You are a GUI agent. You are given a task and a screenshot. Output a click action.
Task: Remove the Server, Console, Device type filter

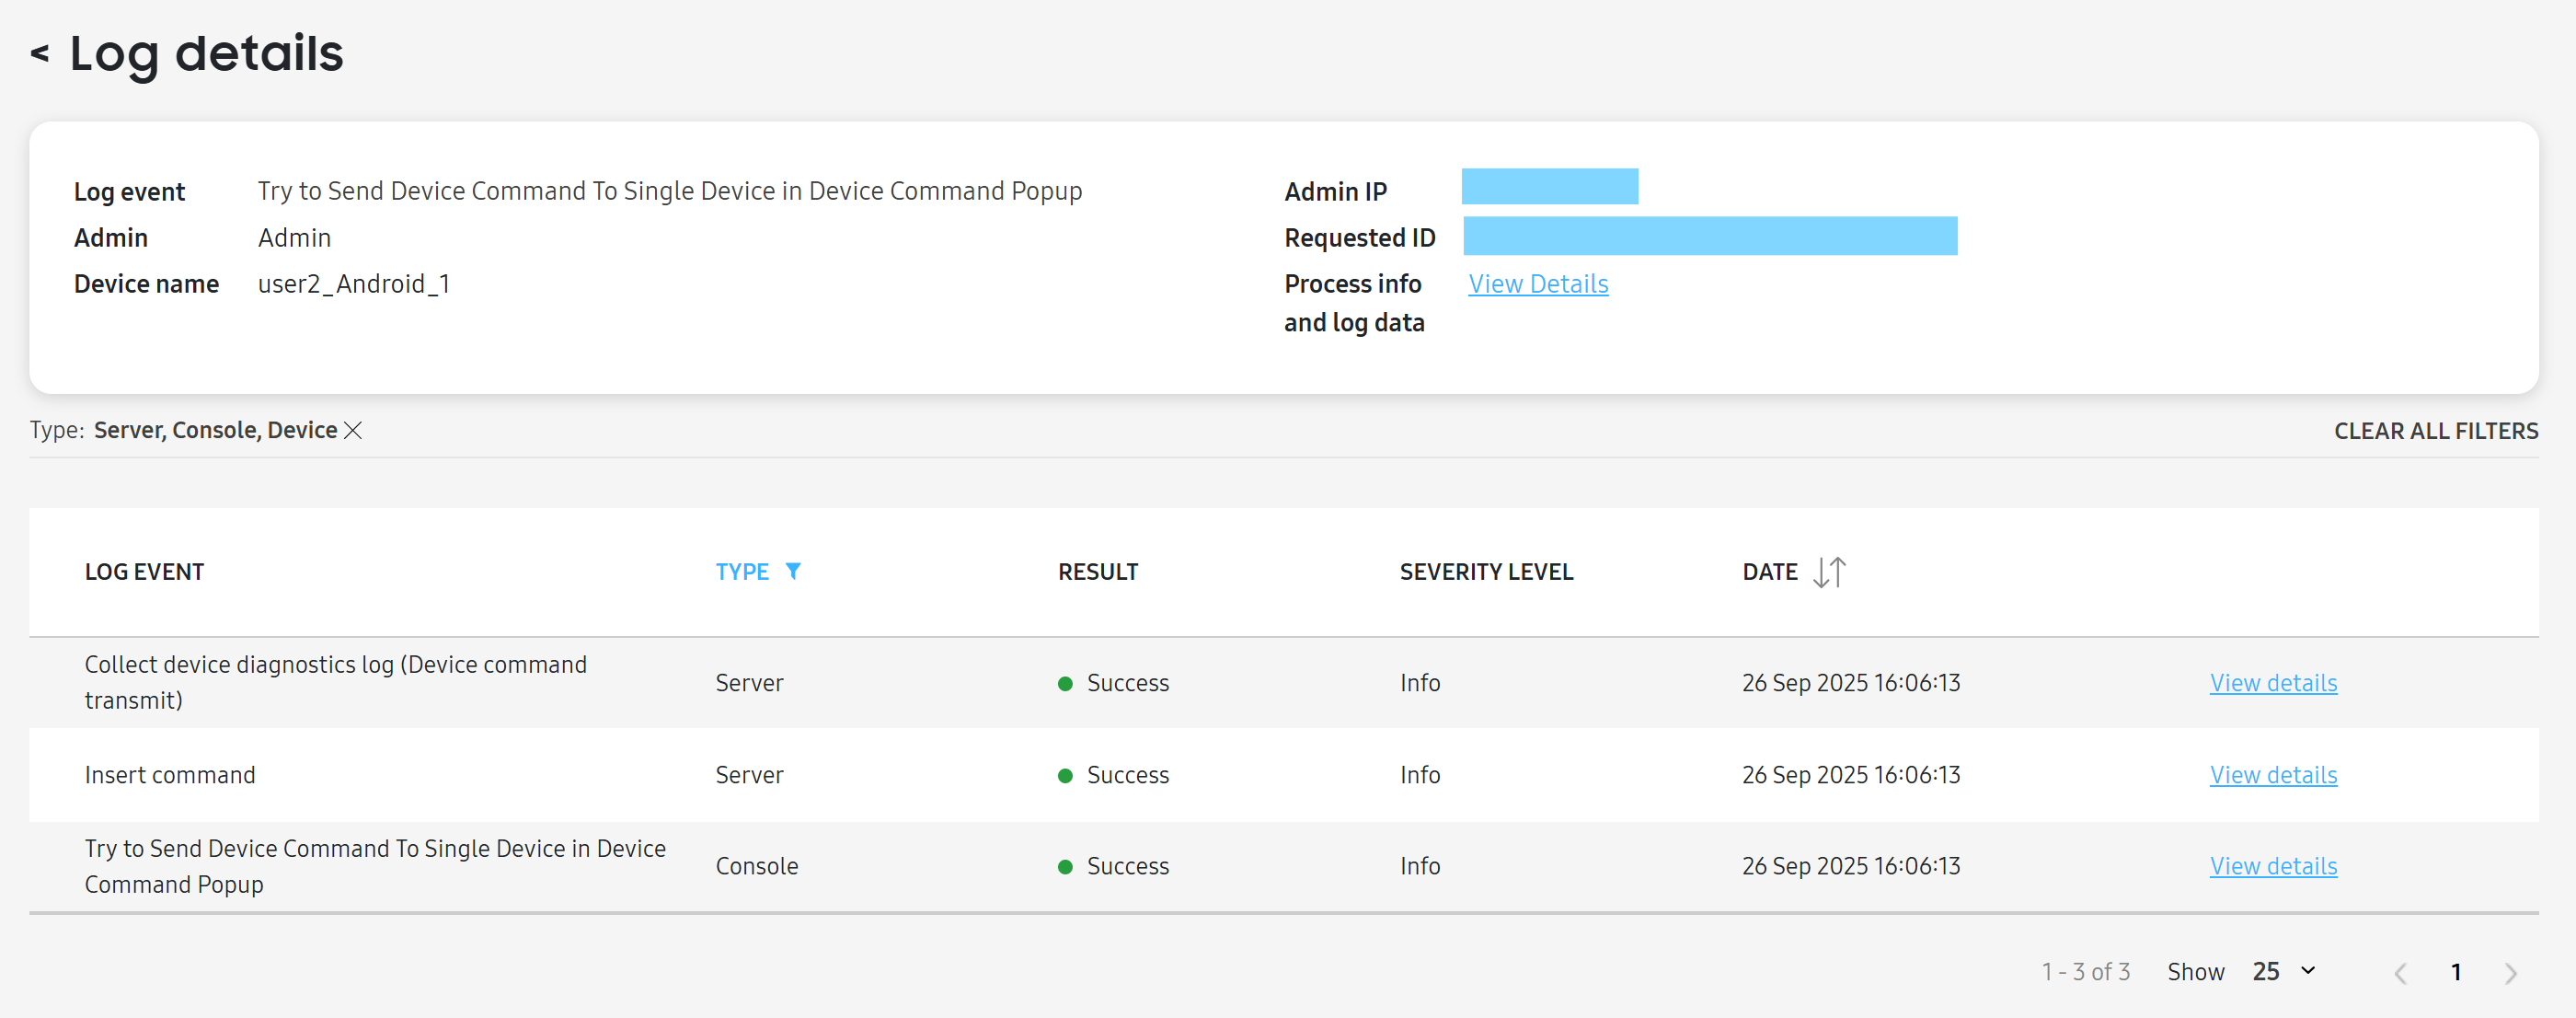tap(353, 430)
